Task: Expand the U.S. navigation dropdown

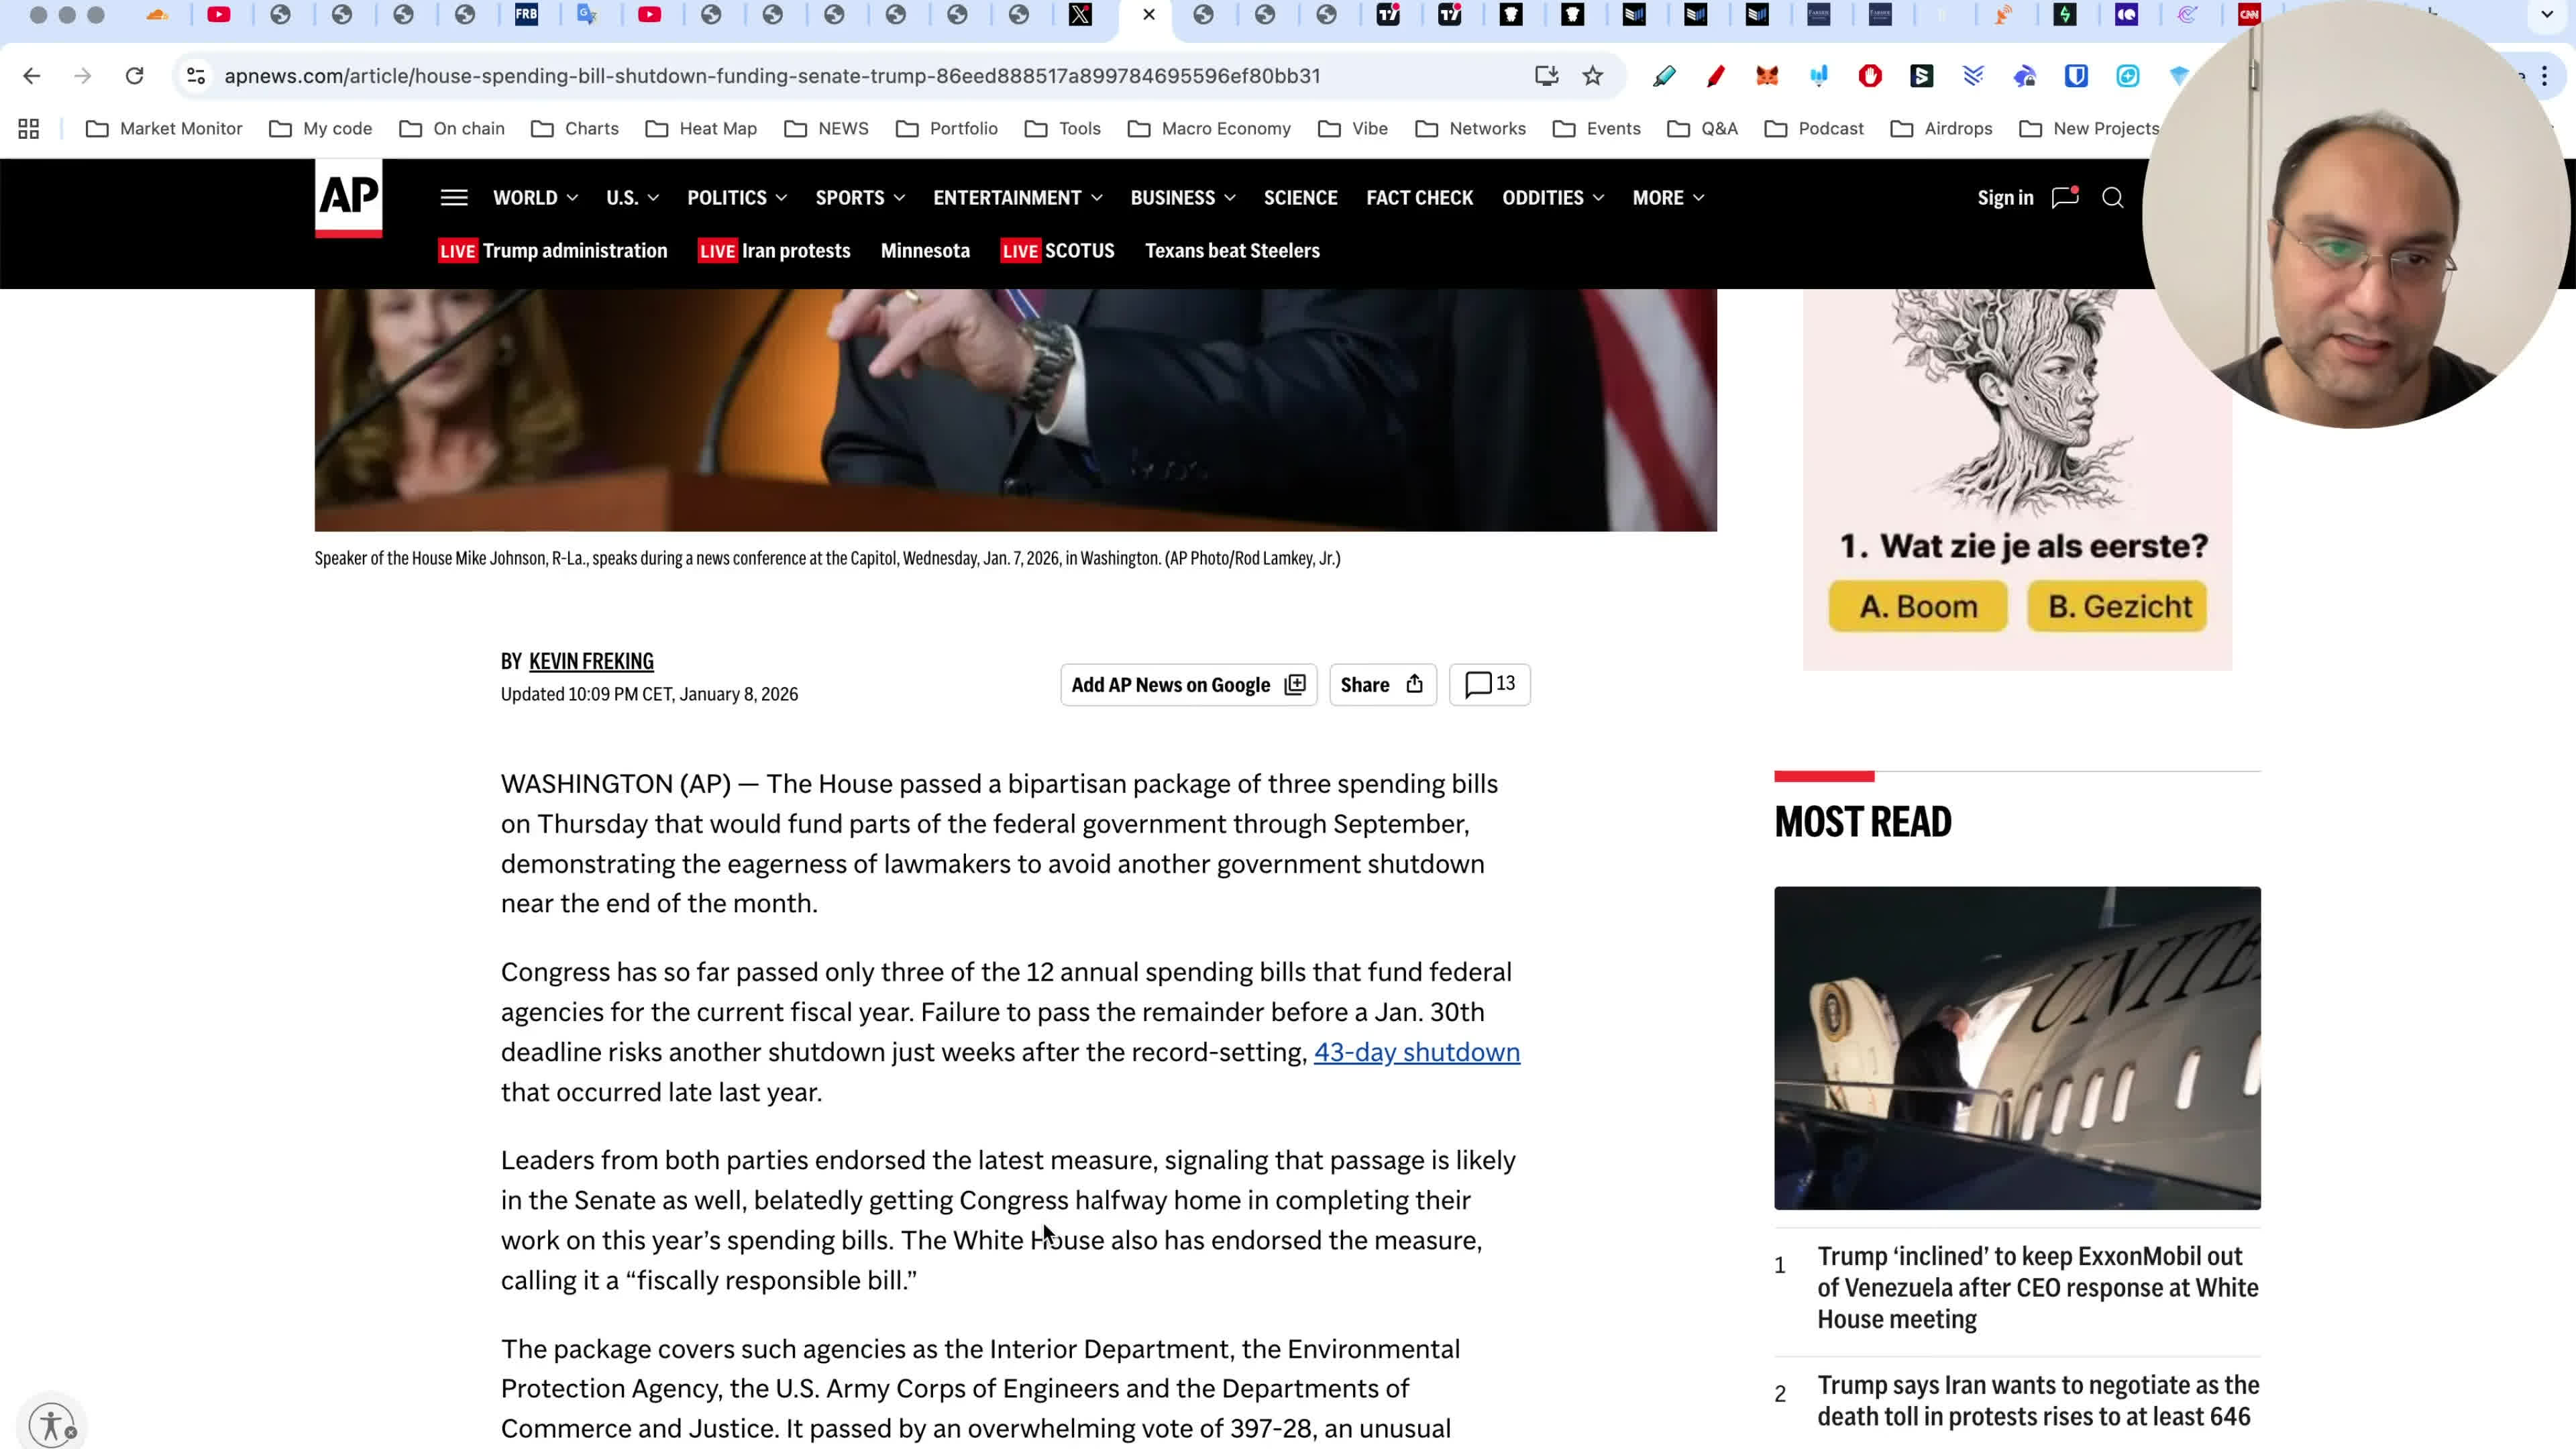Action: pos(632,198)
